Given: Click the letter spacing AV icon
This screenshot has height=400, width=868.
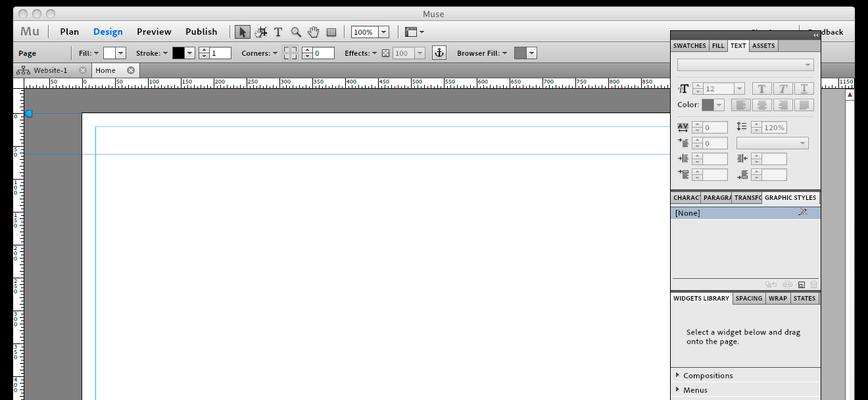Looking at the screenshot, I should (x=683, y=127).
